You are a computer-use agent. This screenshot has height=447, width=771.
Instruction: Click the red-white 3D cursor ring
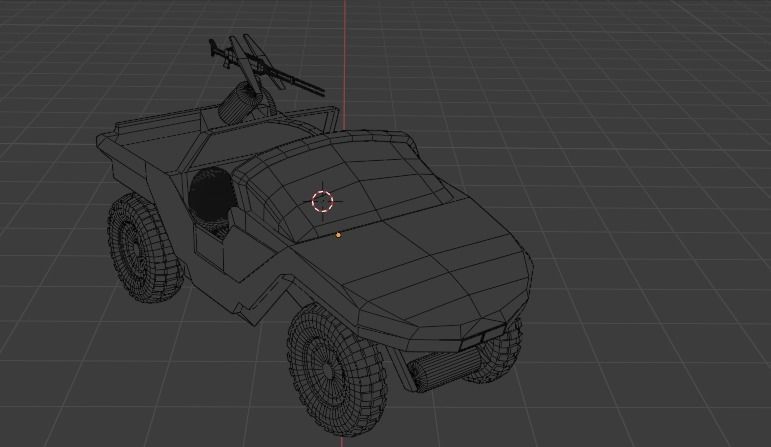323,201
